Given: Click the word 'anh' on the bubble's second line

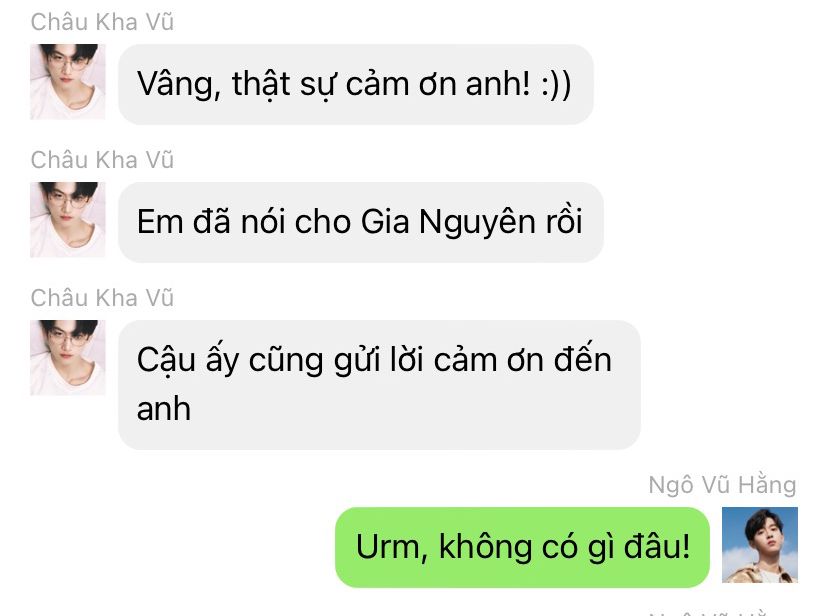Looking at the screenshot, I should 164,409.
